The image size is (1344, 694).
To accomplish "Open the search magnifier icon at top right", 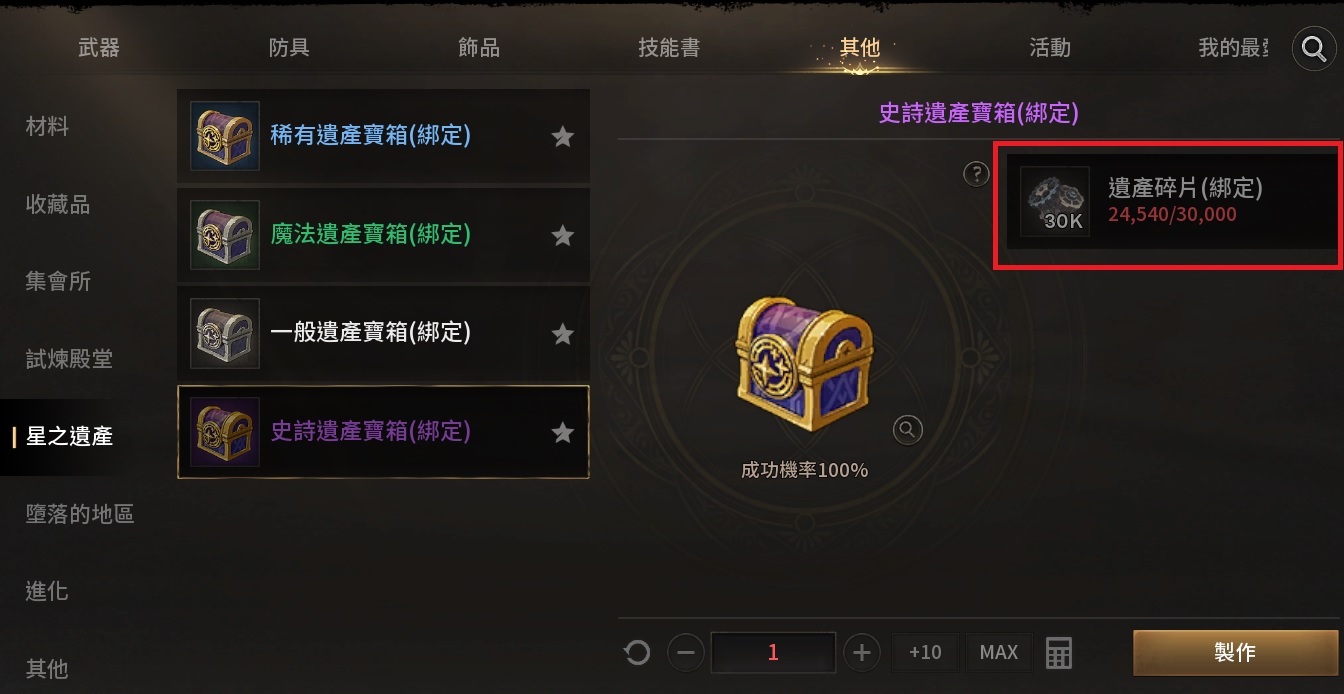I will 1313,48.
